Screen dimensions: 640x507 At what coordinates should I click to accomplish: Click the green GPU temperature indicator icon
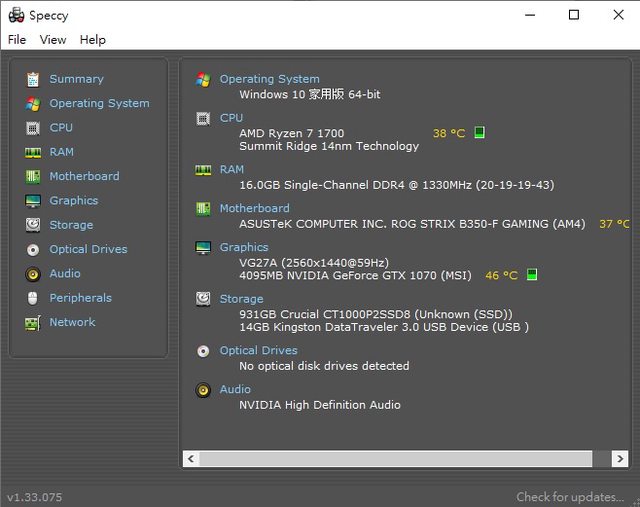(532, 275)
